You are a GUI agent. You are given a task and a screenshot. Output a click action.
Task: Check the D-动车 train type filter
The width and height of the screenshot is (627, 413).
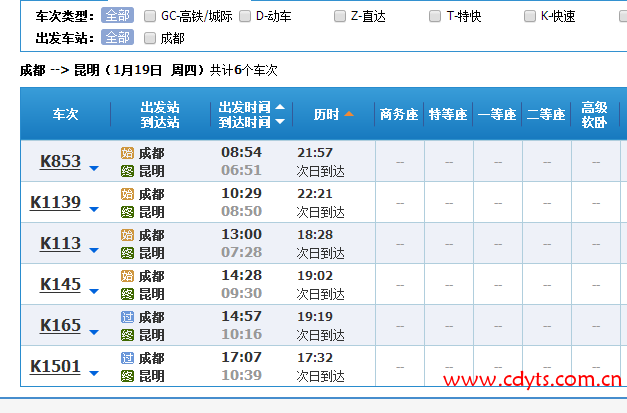point(245,17)
